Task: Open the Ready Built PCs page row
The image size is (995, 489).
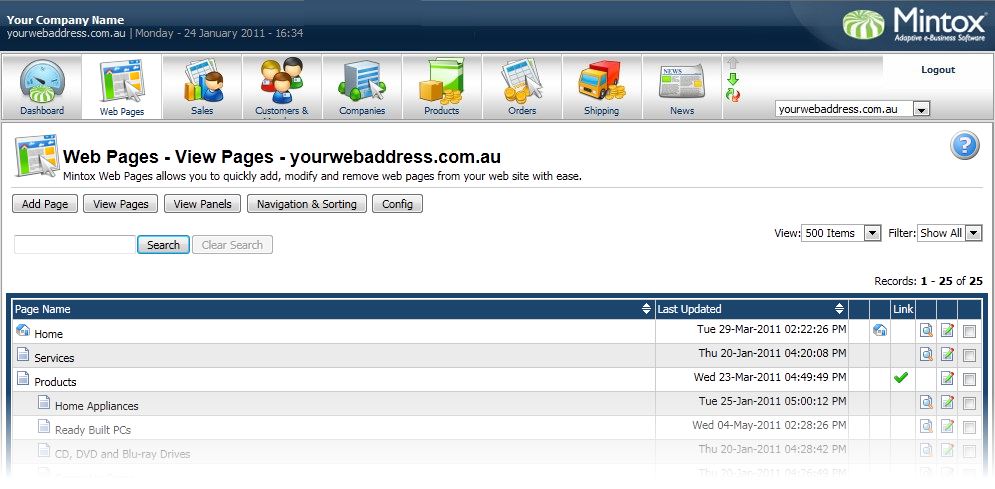Action: [496, 427]
